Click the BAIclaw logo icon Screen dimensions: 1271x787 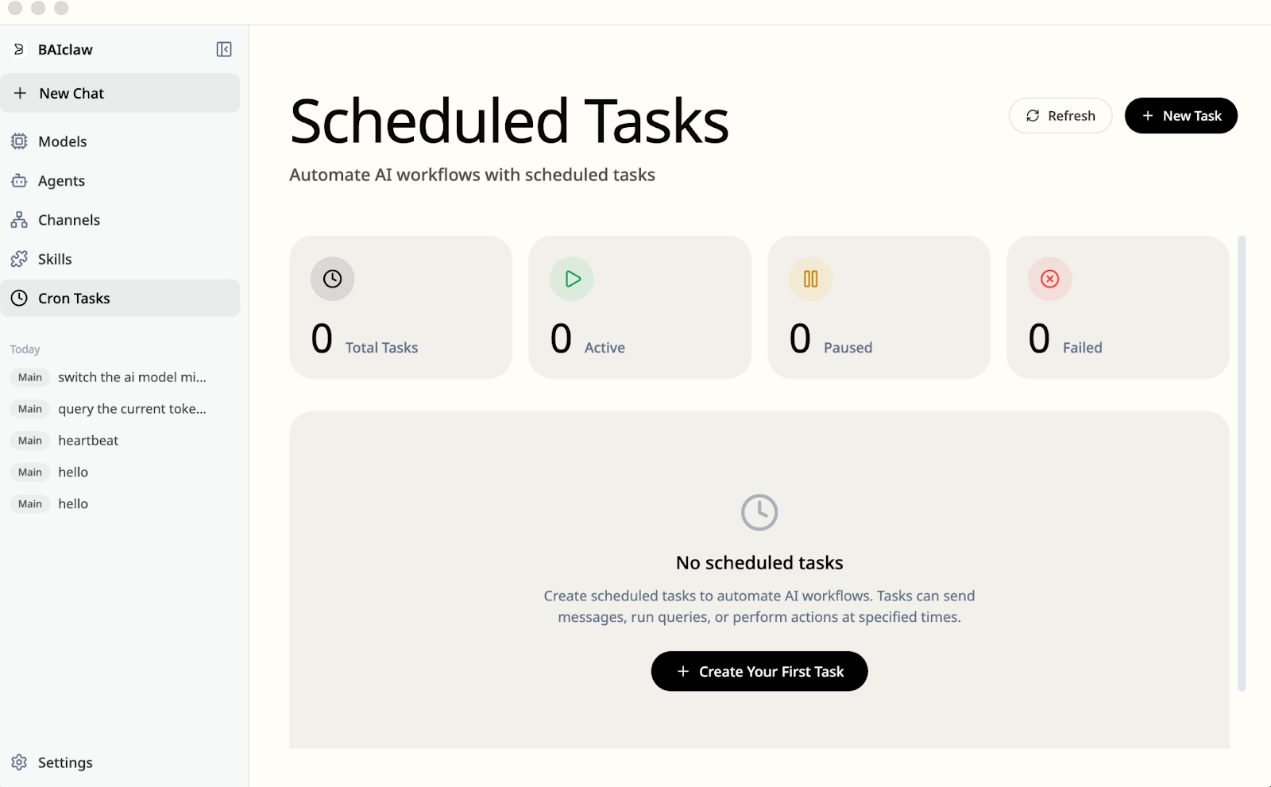(19, 50)
